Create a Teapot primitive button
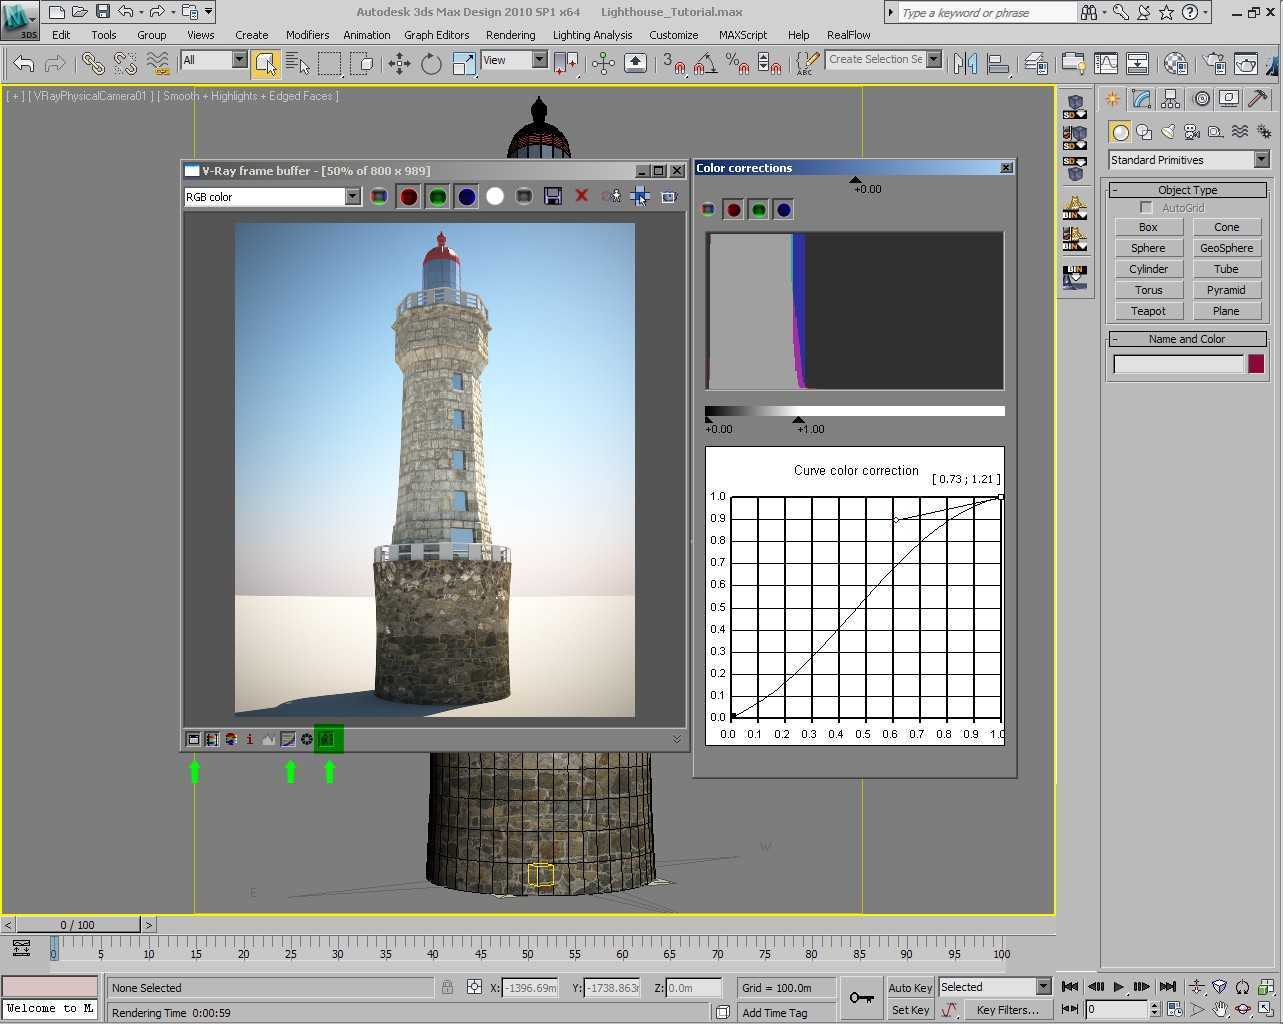 tap(1148, 311)
